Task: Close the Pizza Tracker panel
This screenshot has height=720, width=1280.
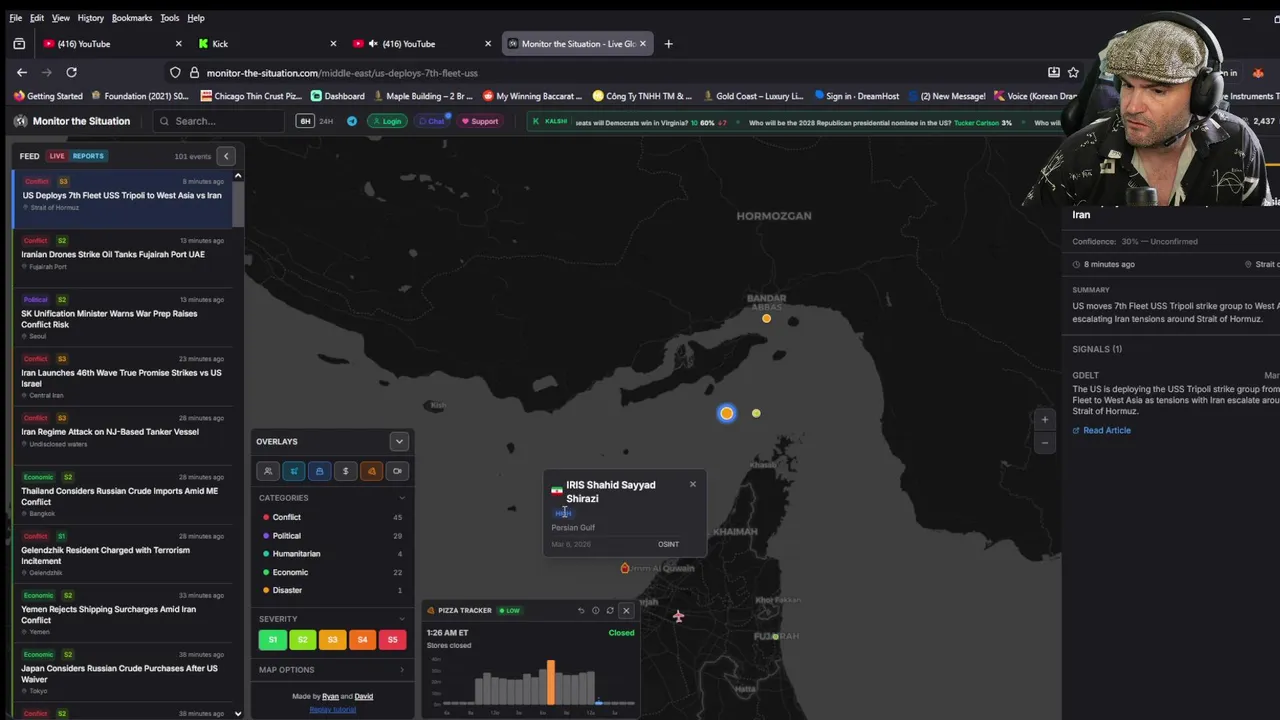Action: point(626,610)
